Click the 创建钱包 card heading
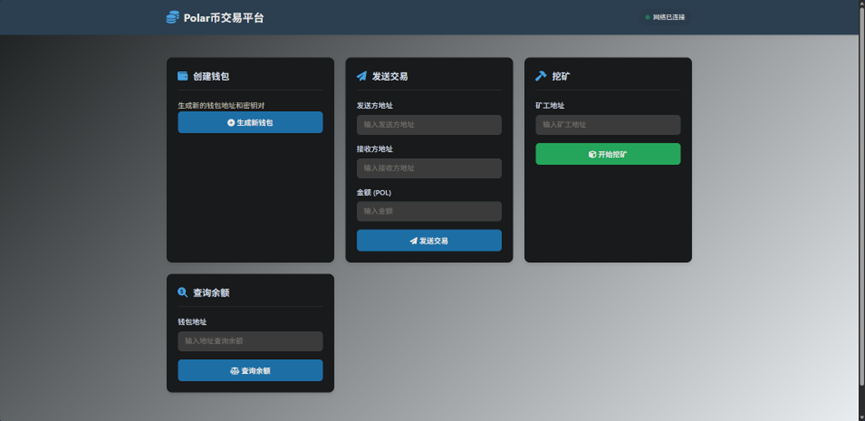The image size is (865, 421). [211, 76]
